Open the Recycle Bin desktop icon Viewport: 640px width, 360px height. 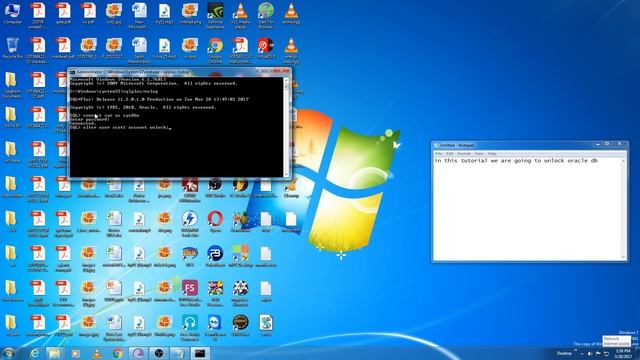point(12,48)
